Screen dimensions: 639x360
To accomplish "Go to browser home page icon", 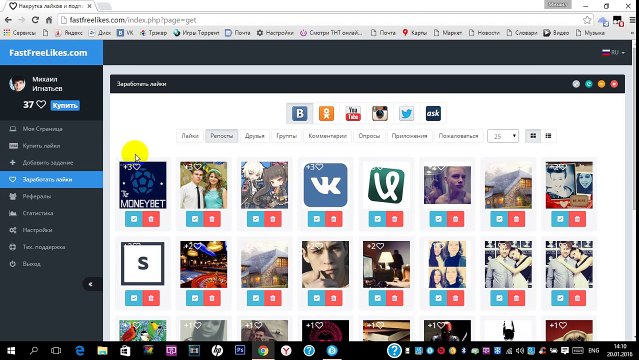I will [49, 20].
